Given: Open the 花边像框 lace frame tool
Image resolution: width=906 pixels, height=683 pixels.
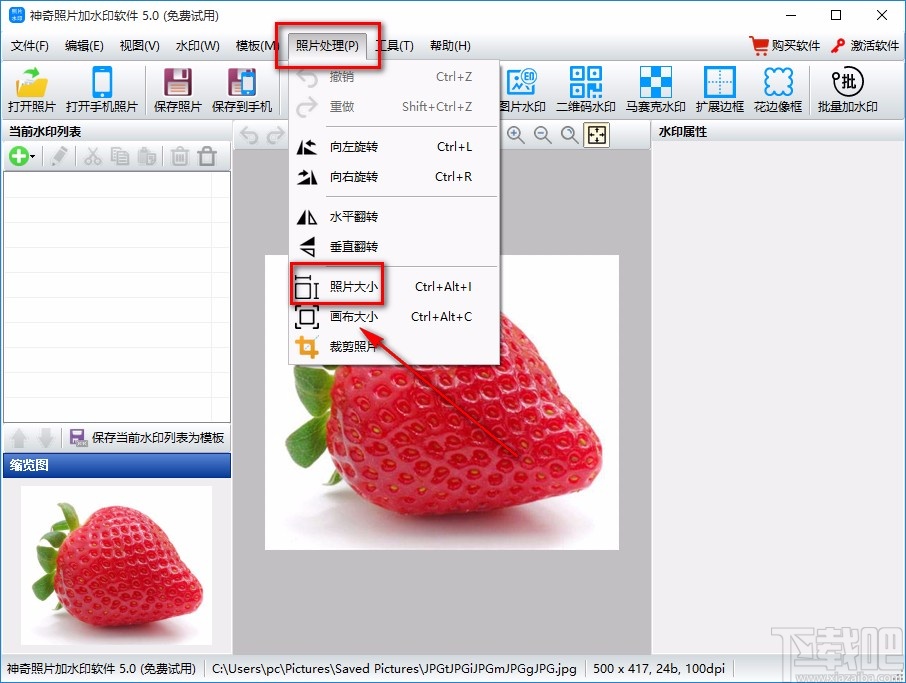Looking at the screenshot, I should pos(778,89).
